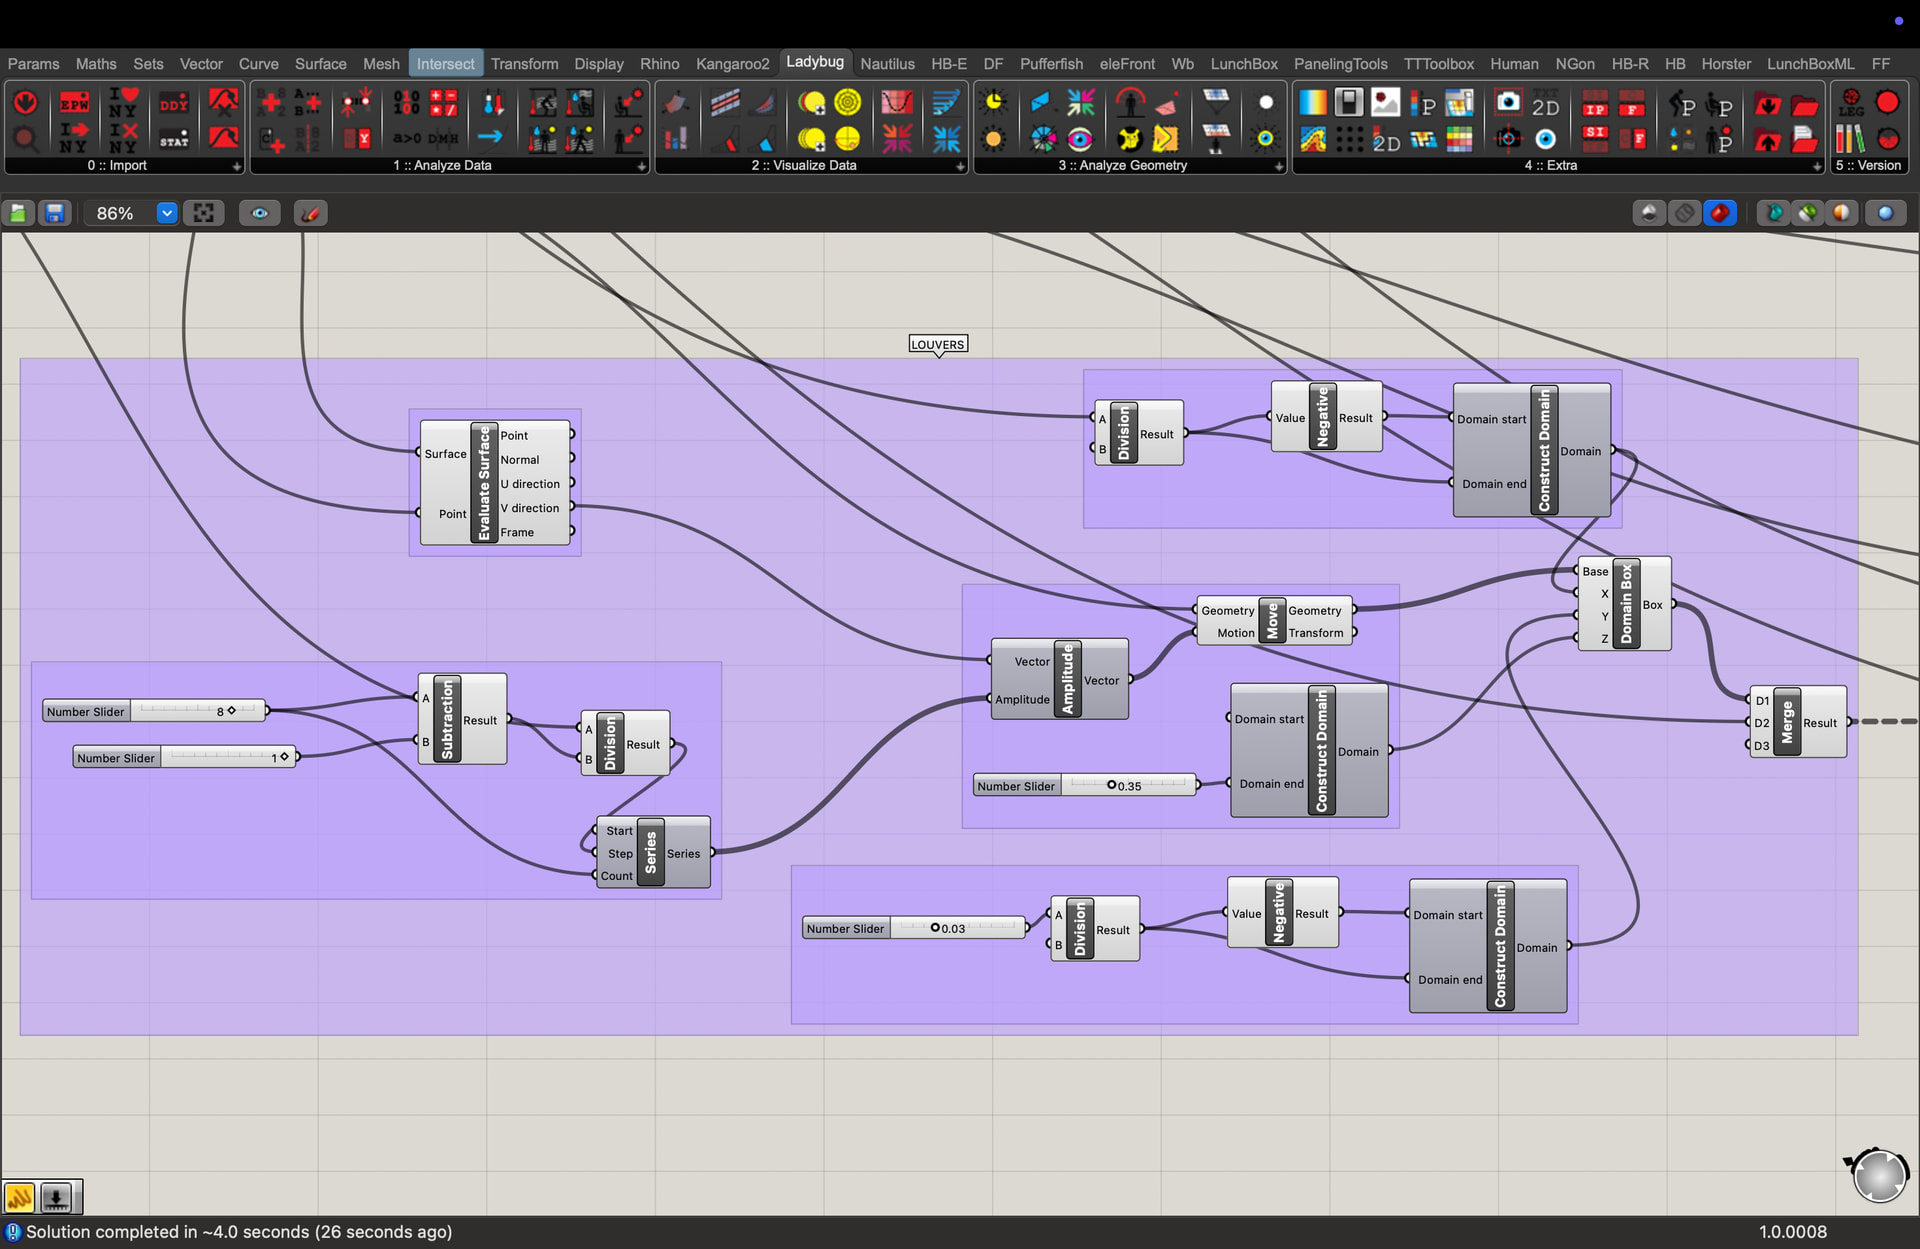This screenshot has width=1920, height=1249.
Task: Select the gradient color legend icon
Action: [1313, 103]
